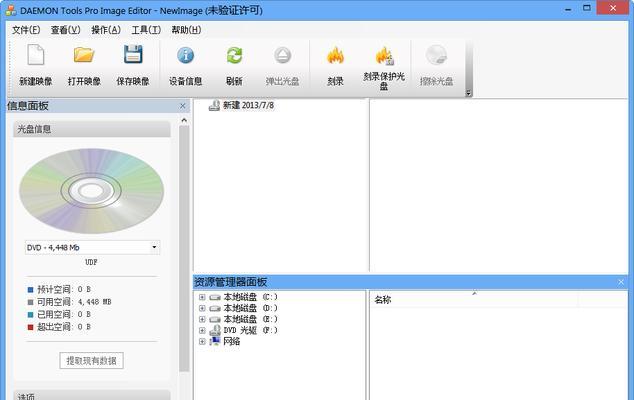Expand the DVD 光驱 (F:) tree node
The height and width of the screenshot is (400, 634).
pyautogui.click(x=202, y=330)
